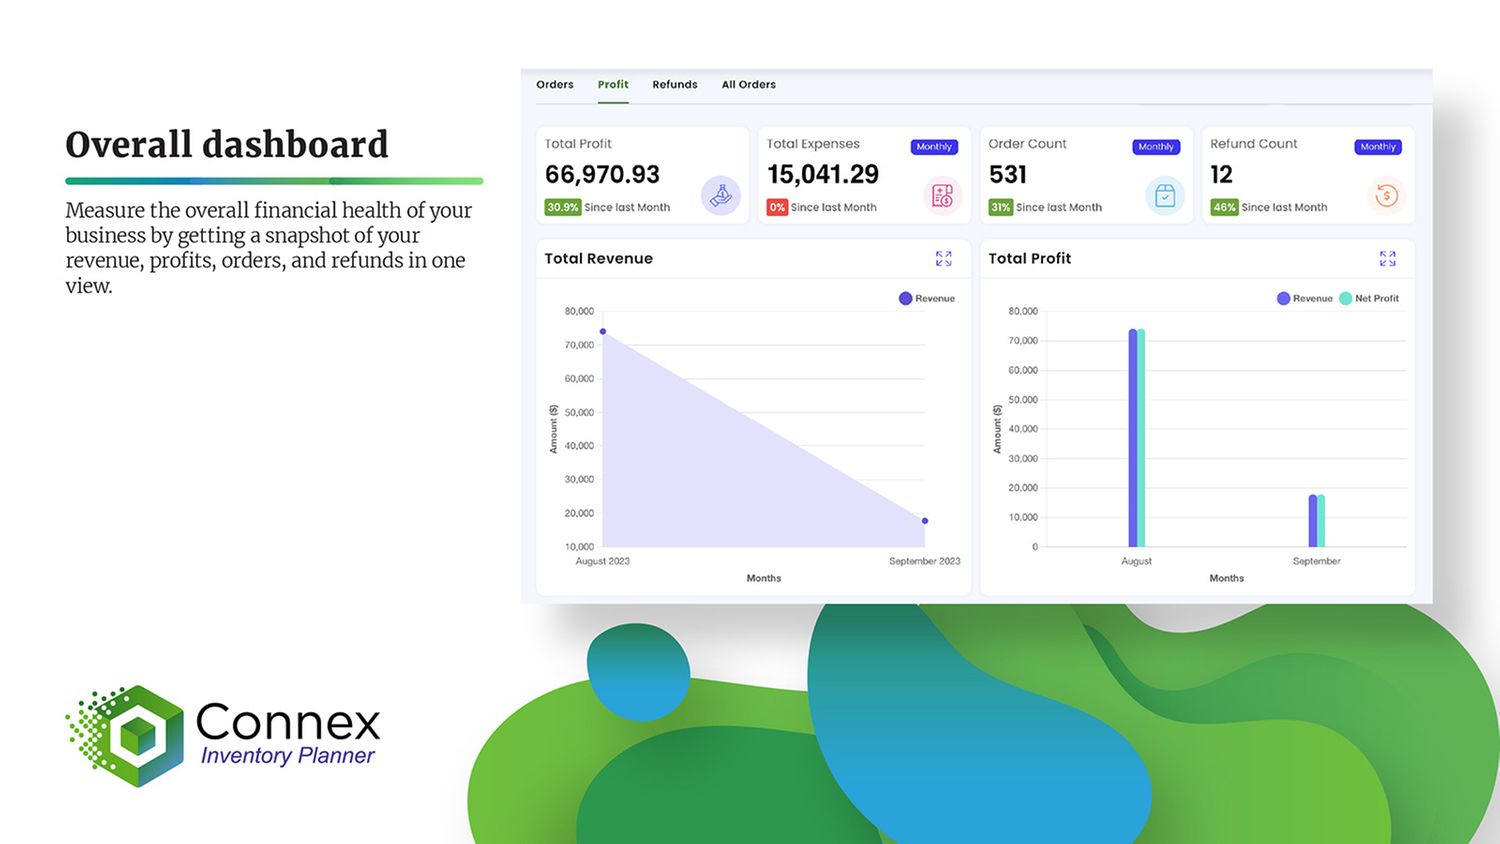Click the September label on the Total Profit axis
The height and width of the screenshot is (844, 1500).
click(1316, 561)
